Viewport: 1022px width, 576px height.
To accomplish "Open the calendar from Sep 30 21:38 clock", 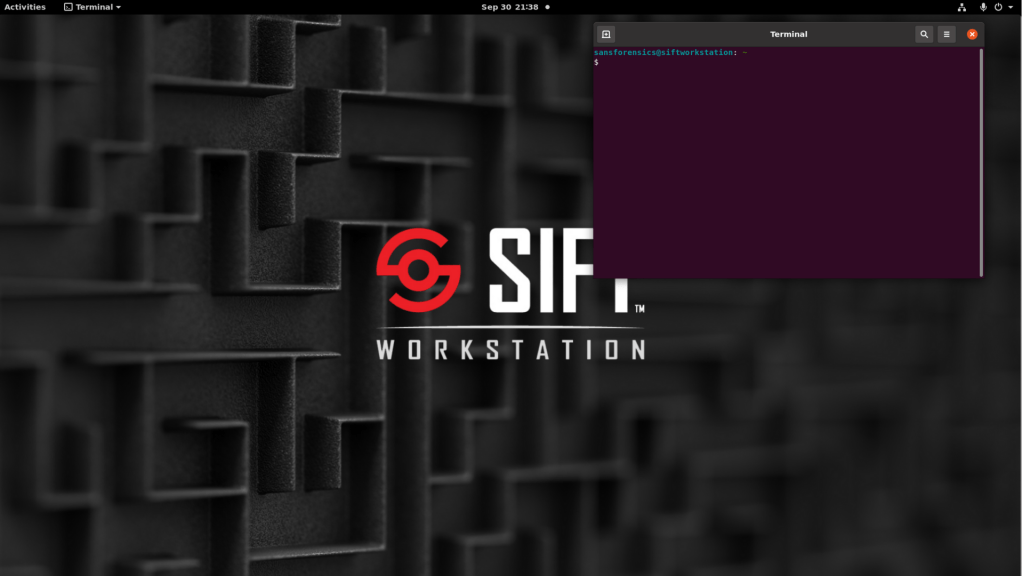I will click(509, 7).
